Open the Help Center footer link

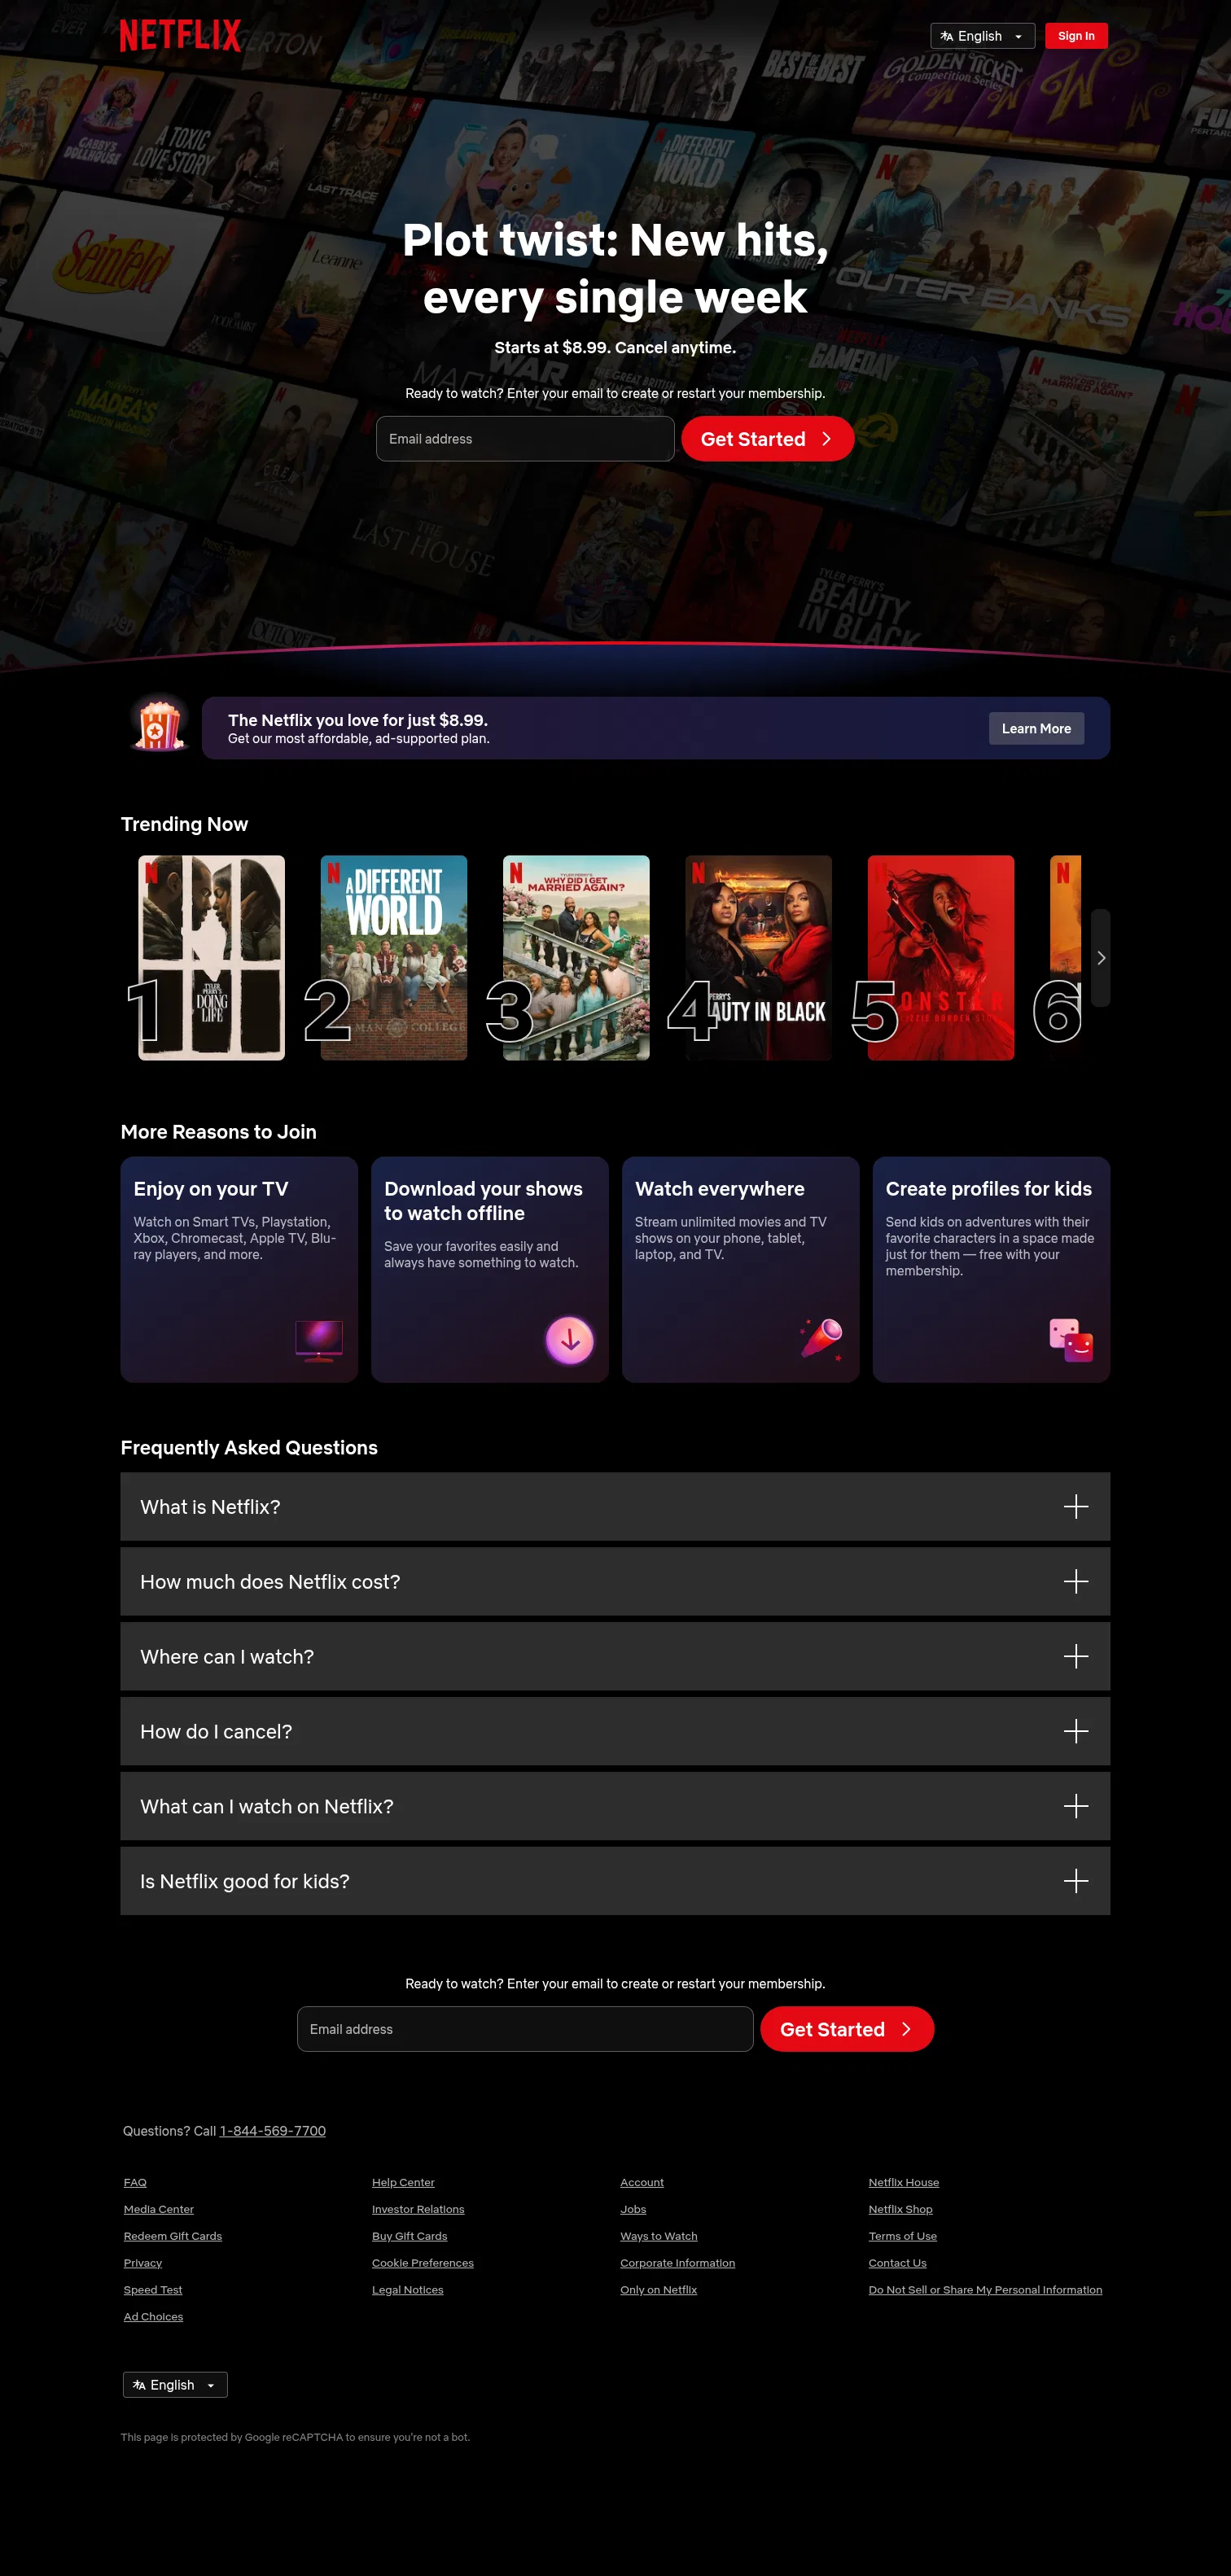tap(403, 2182)
